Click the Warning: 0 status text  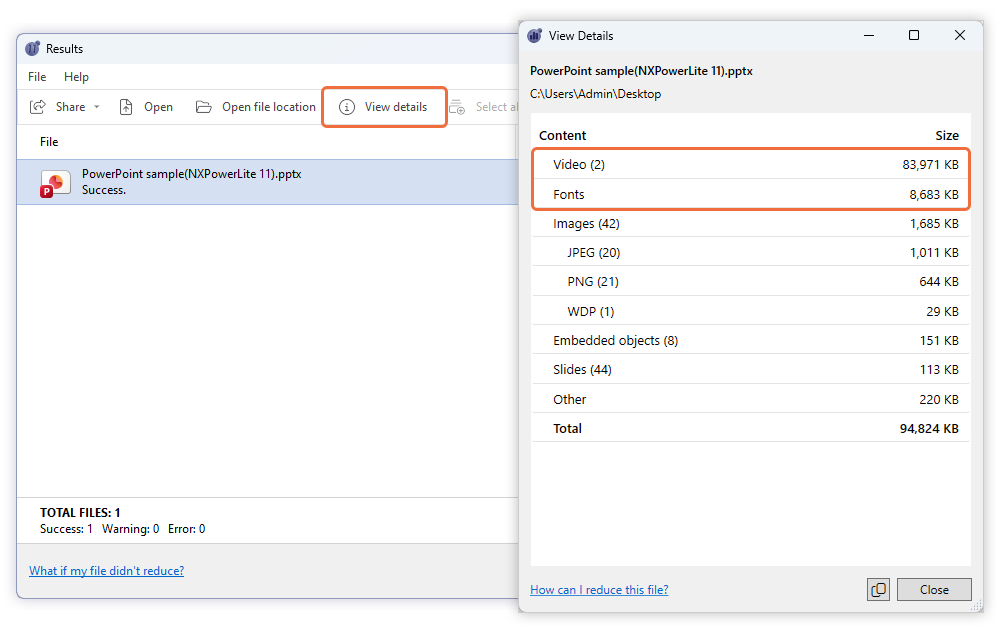point(130,529)
